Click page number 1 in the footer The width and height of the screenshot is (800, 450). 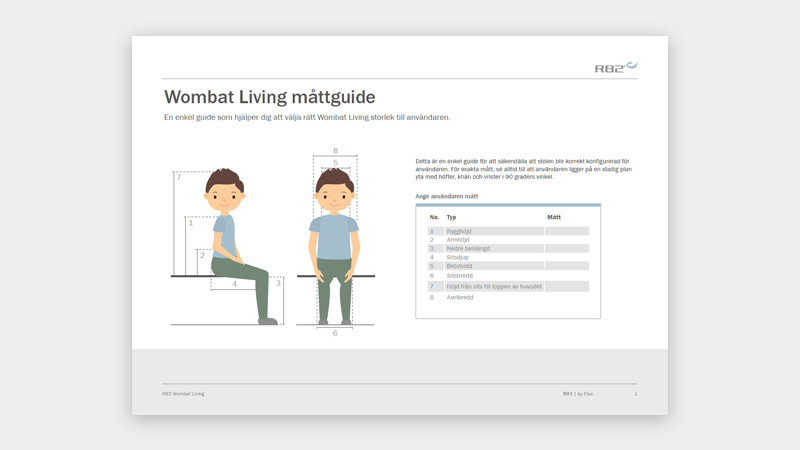pyautogui.click(x=636, y=394)
